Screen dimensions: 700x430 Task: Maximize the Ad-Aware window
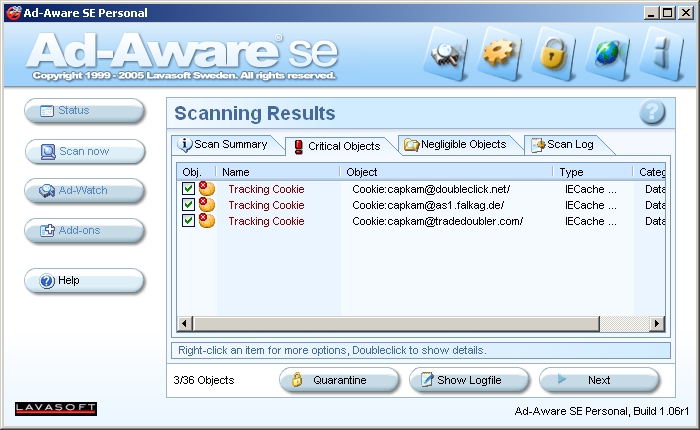pyautogui.click(x=668, y=13)
